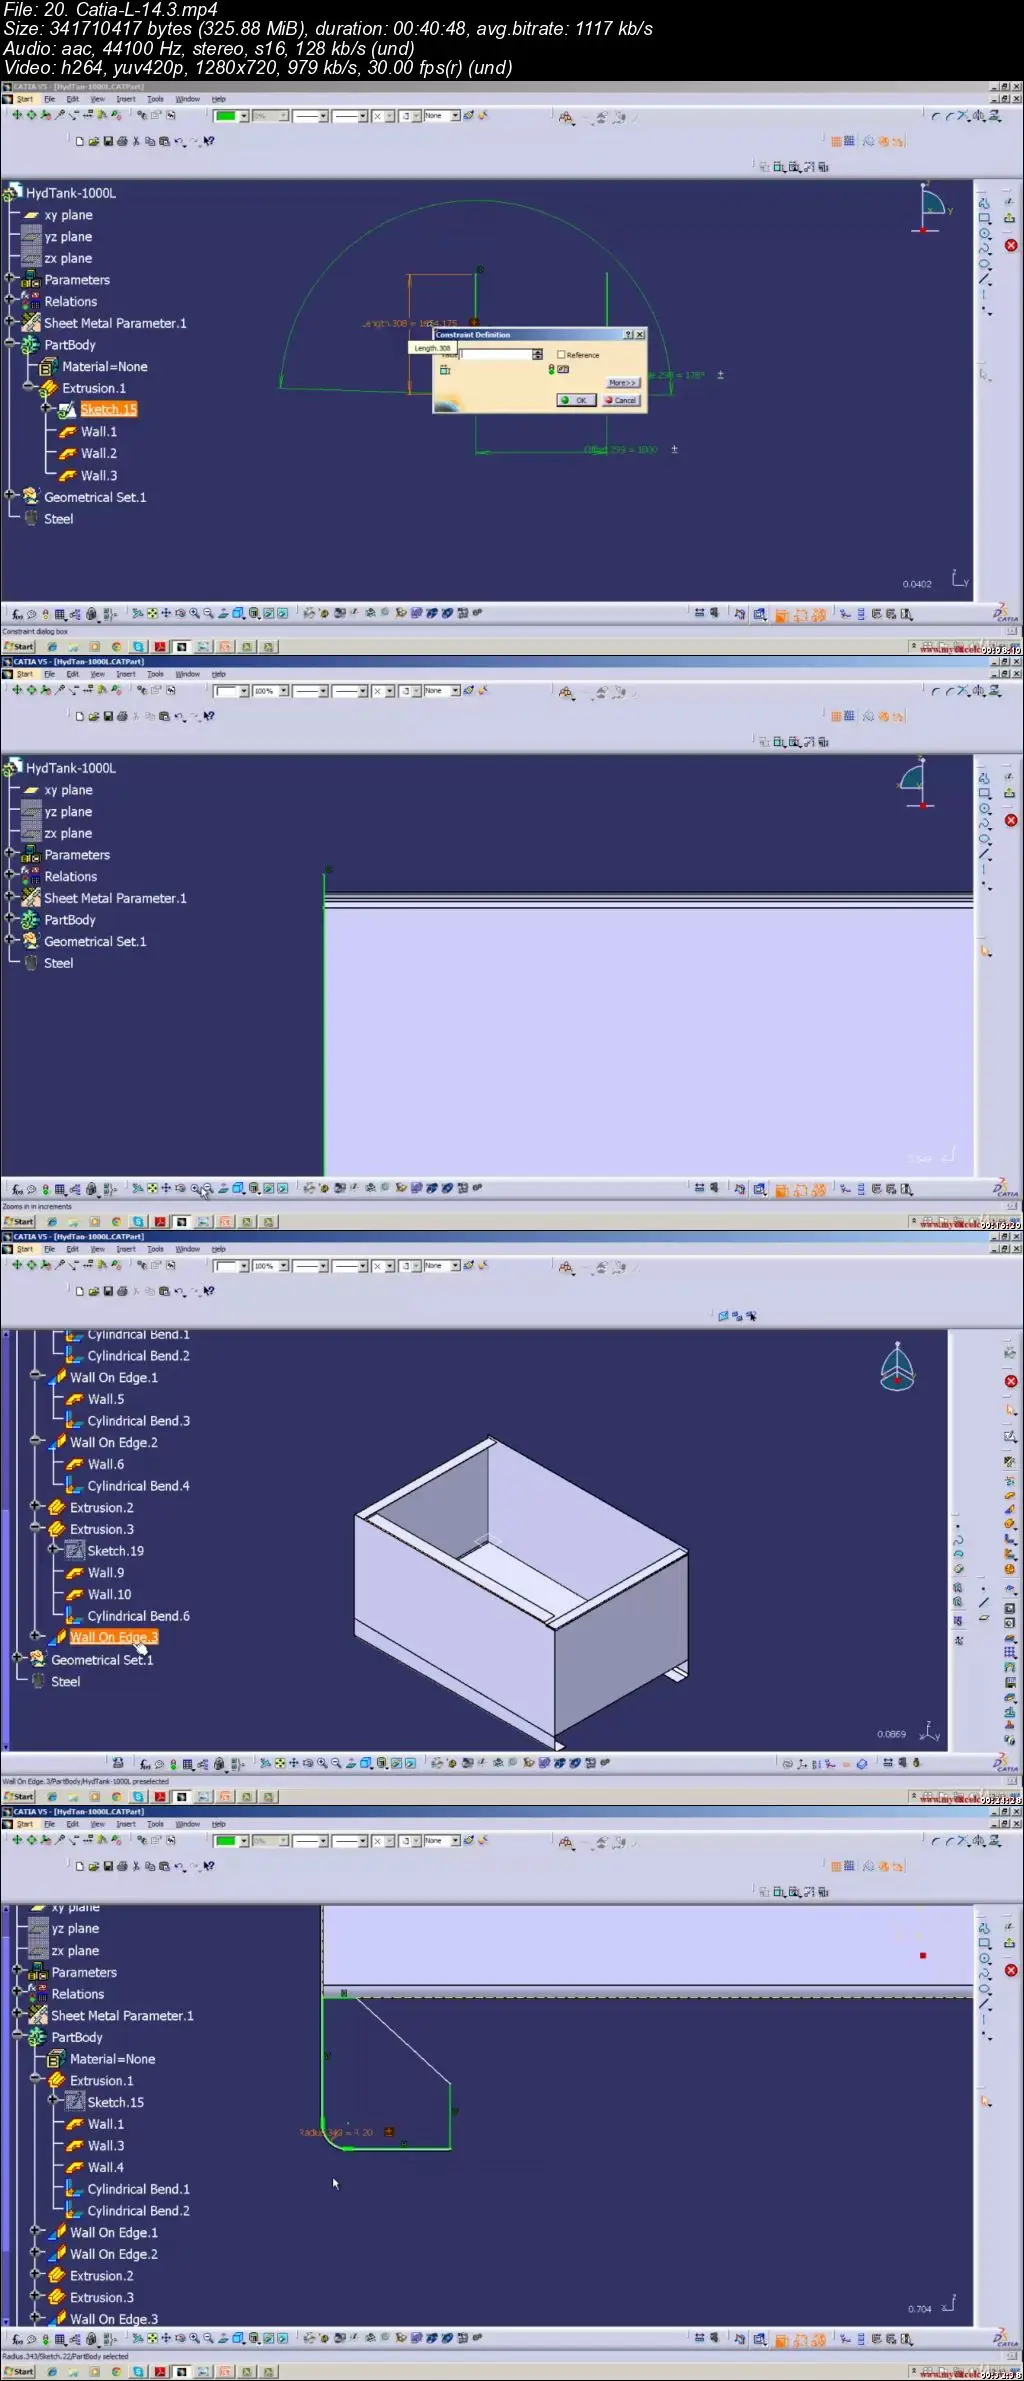Click Start button on third frame taskbar

pos(18,1797)
